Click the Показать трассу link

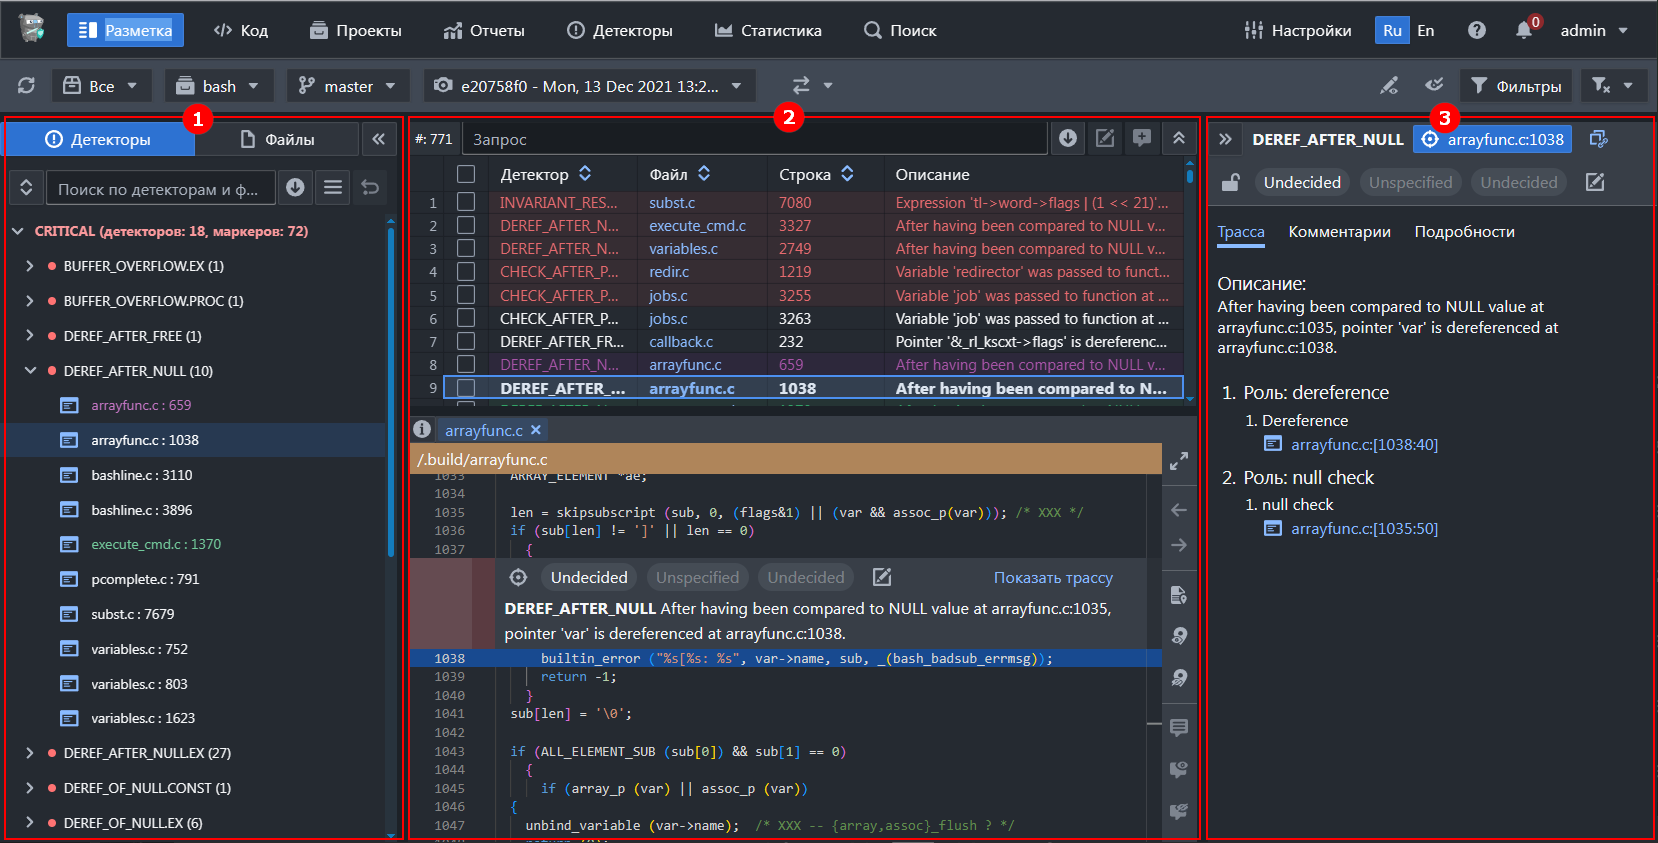coord(1052,578)
